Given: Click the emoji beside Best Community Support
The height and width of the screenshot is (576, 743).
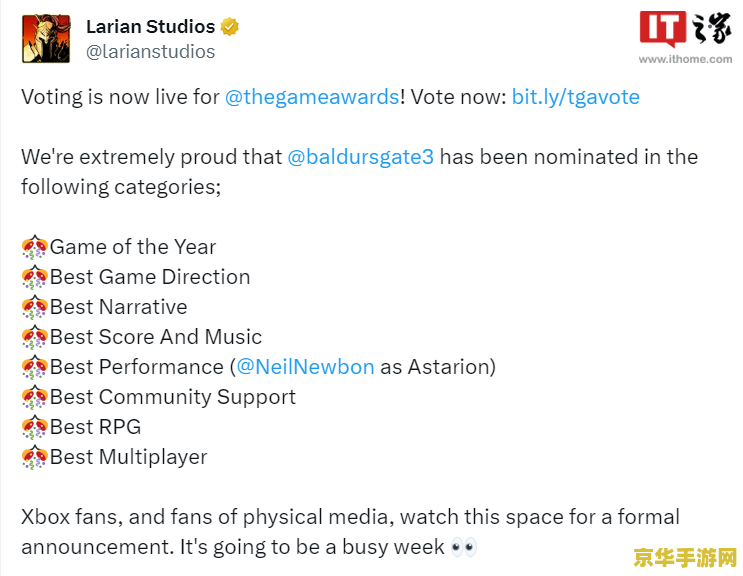Looking at the screenshot, I should (34, 397).
